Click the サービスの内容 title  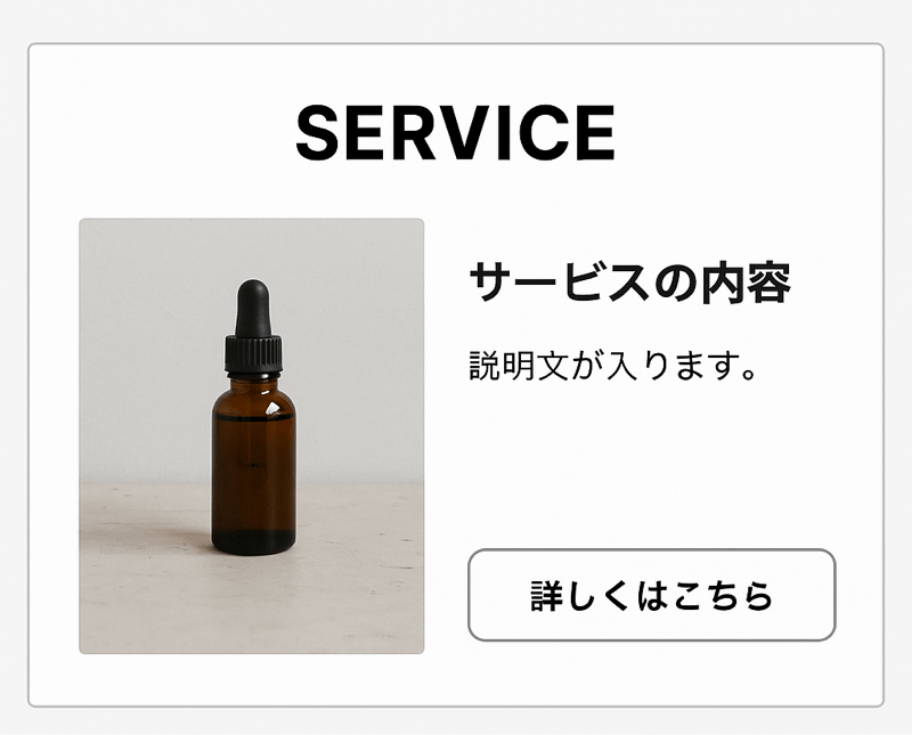[x=630, y=283]
